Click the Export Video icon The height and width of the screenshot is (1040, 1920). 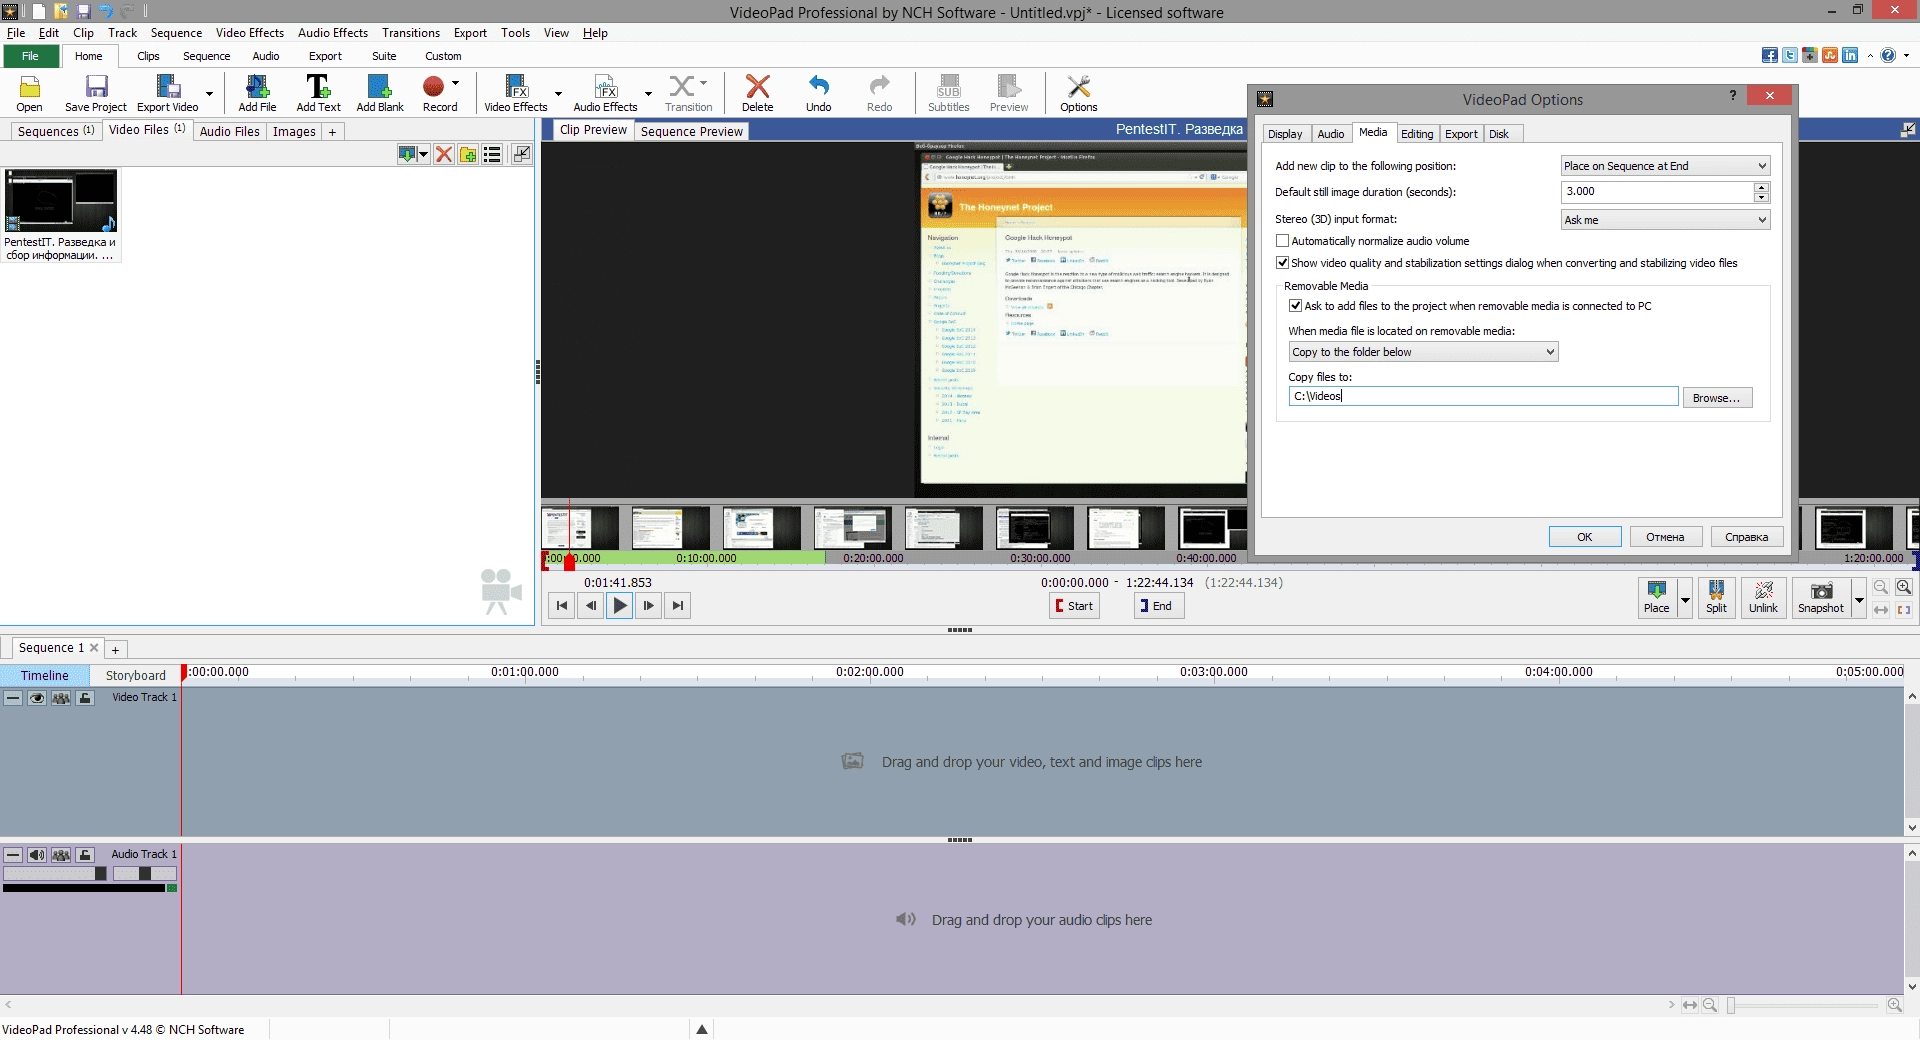[168, 93]
